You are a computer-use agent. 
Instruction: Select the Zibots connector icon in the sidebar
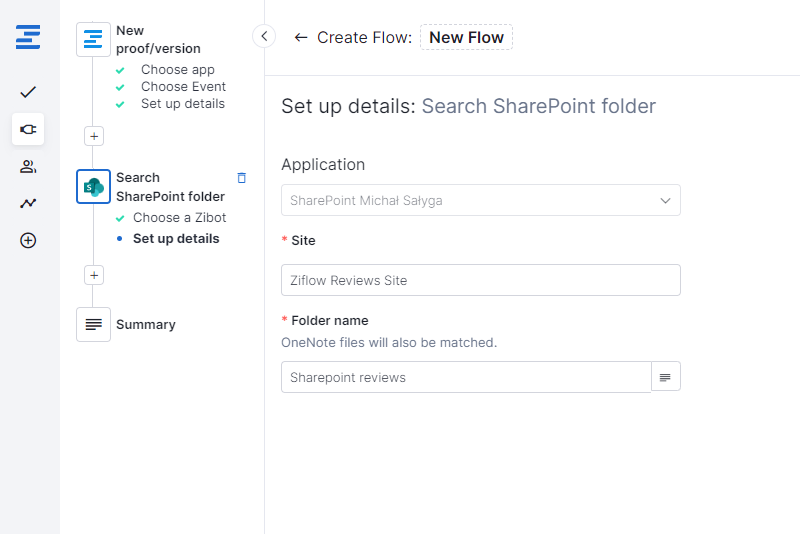pos(28,129)
